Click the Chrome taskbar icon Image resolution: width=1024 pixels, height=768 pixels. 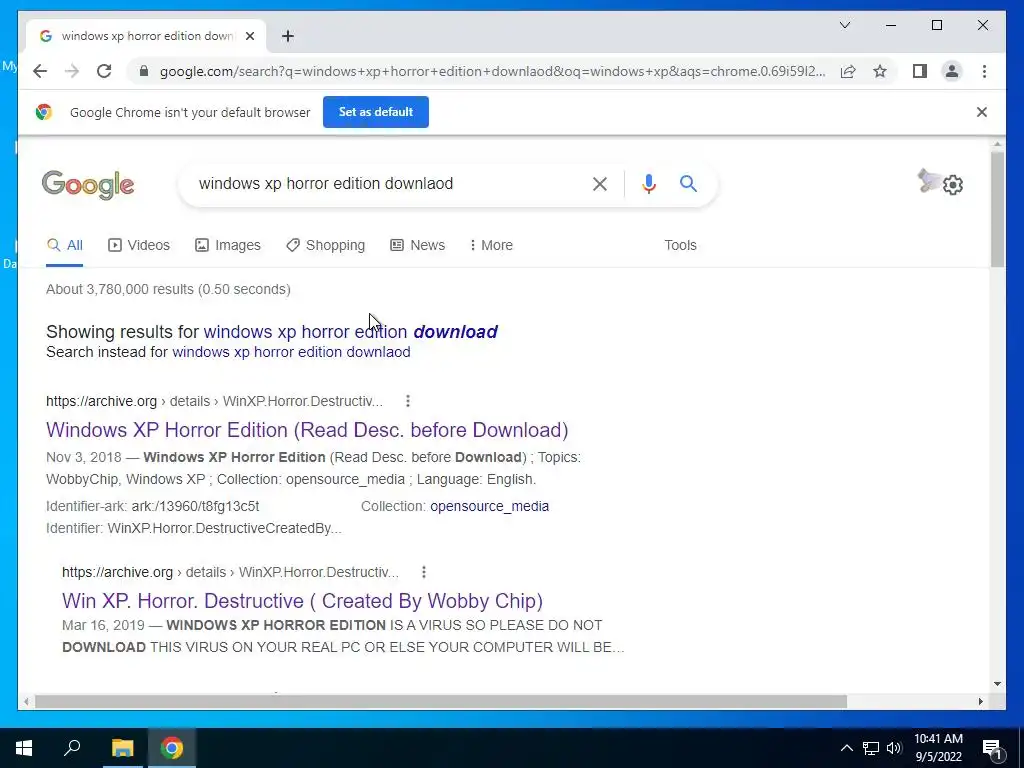pyautogui.click(x=172, y=748)
